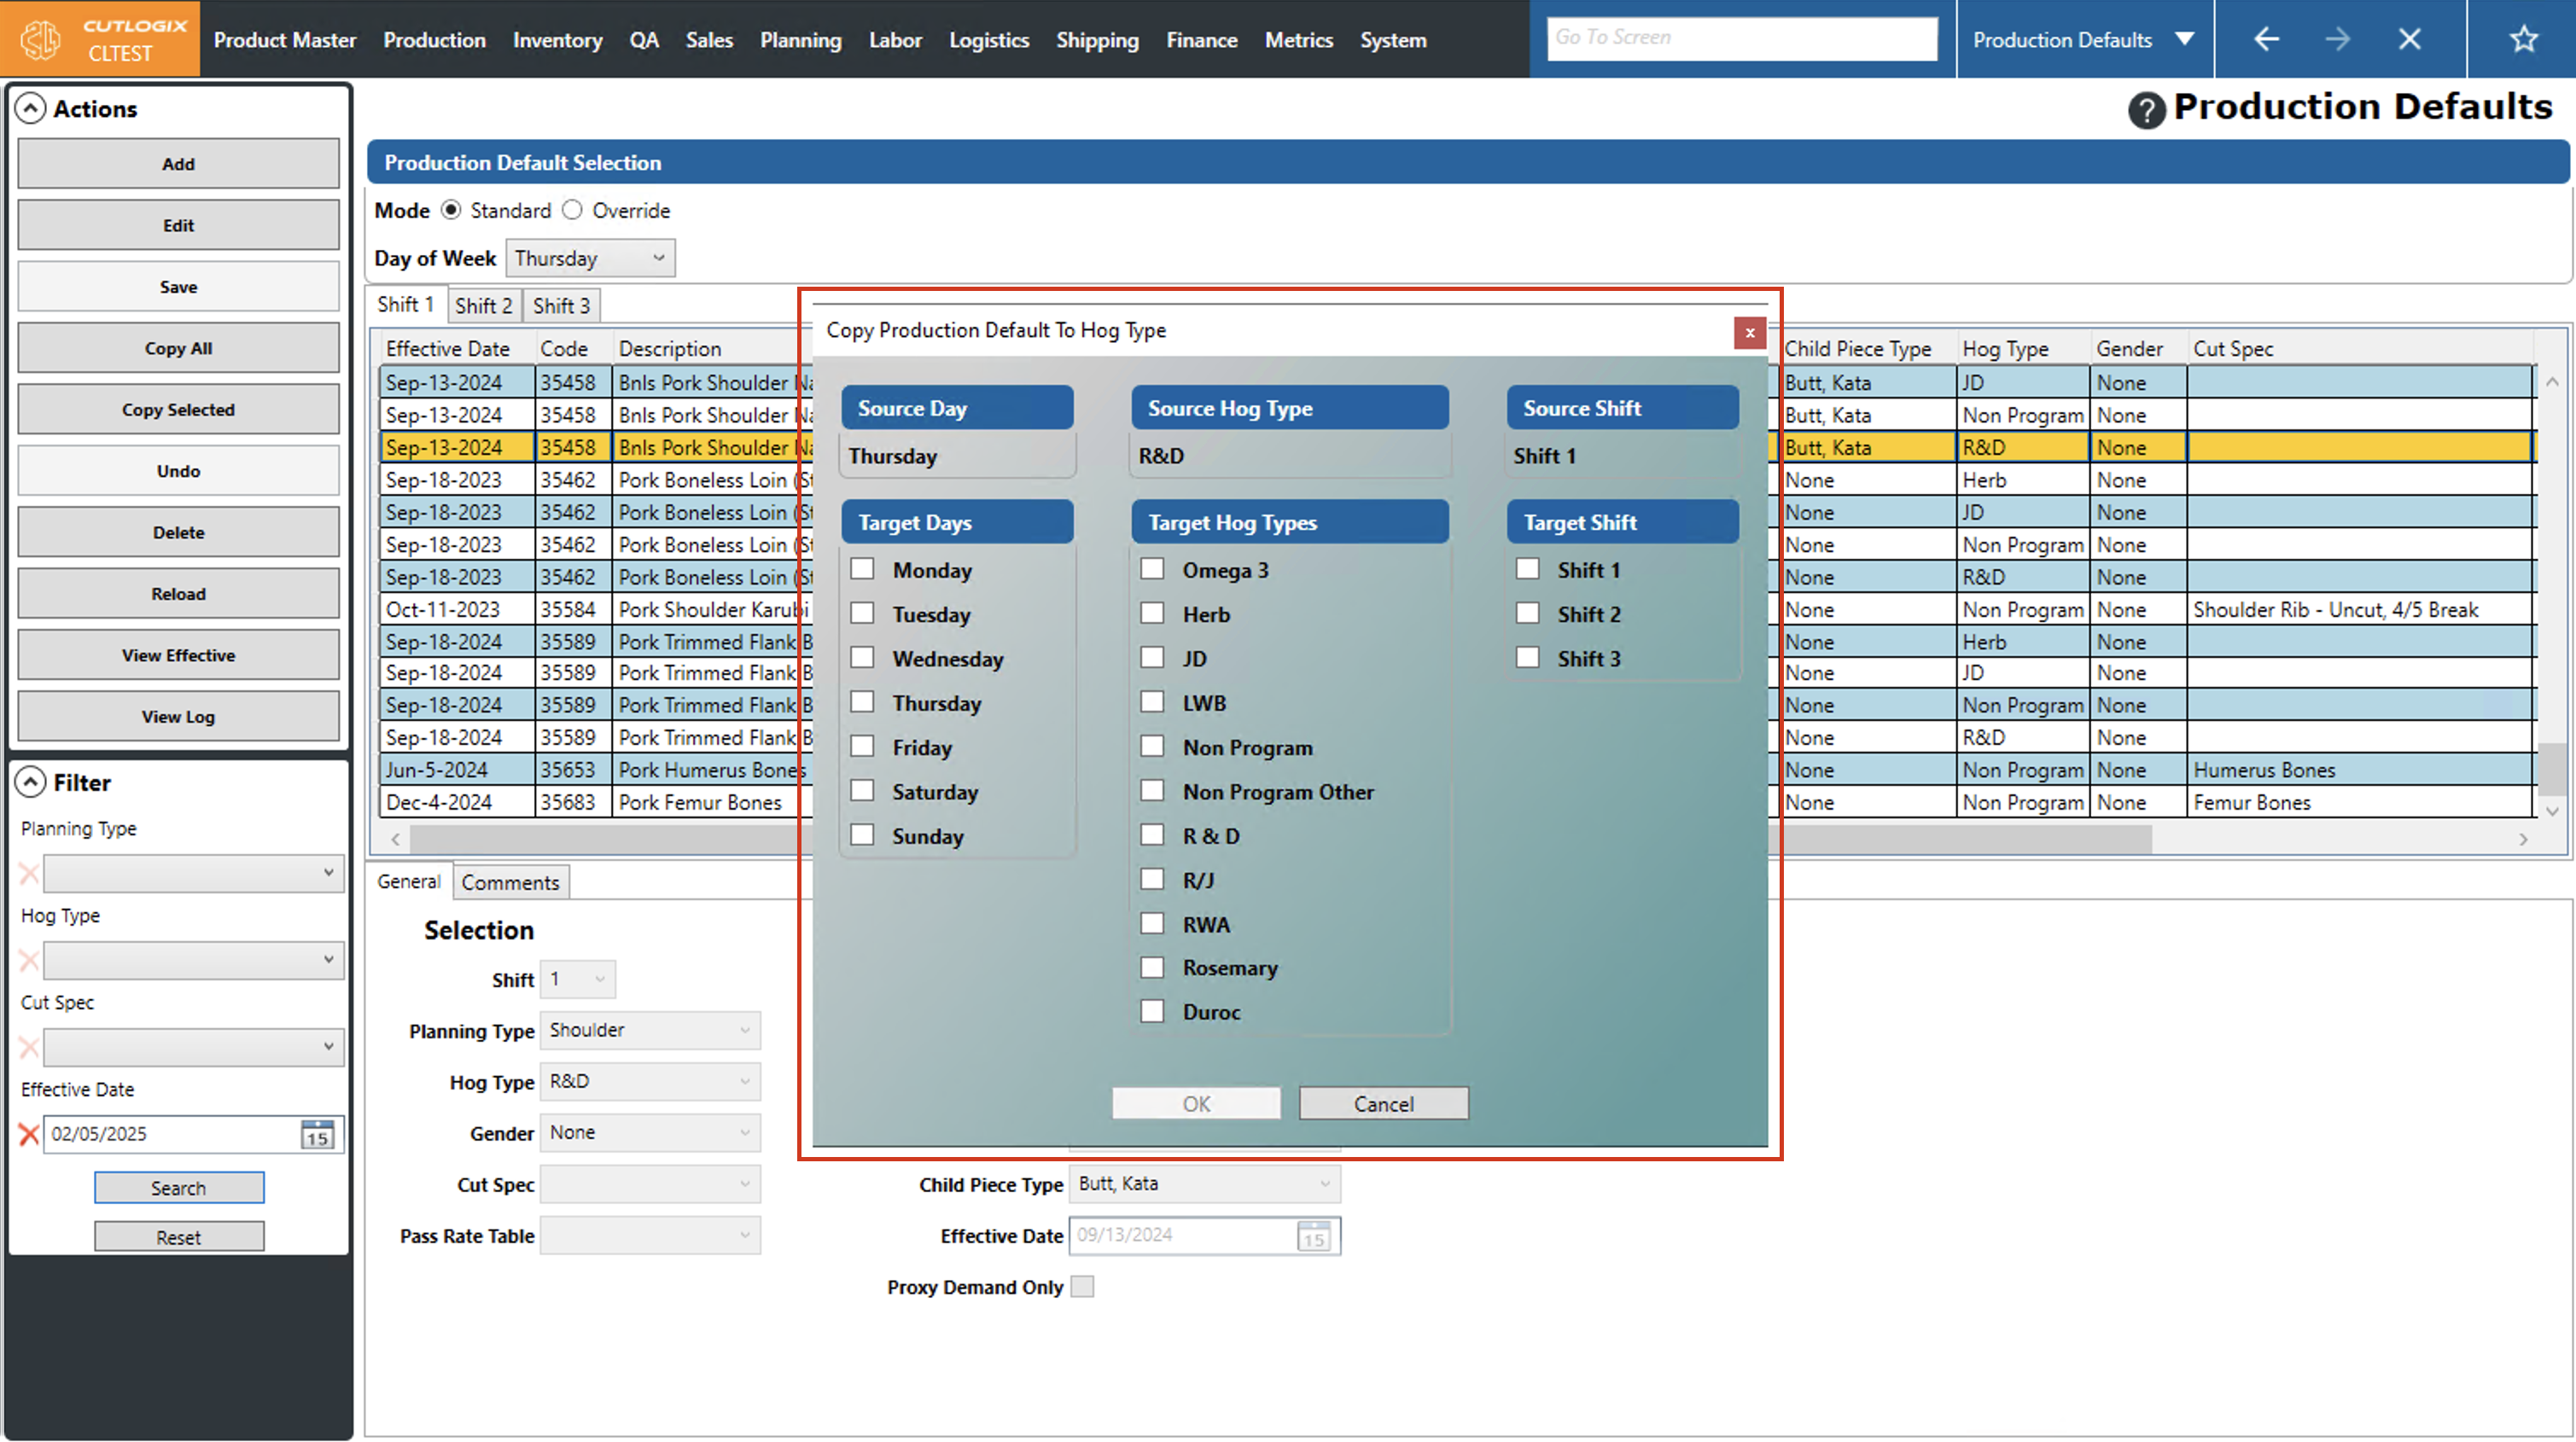This screenshot has height=1442, width=2576.
Task: Select the Override mode radio button
Action: 572,210
